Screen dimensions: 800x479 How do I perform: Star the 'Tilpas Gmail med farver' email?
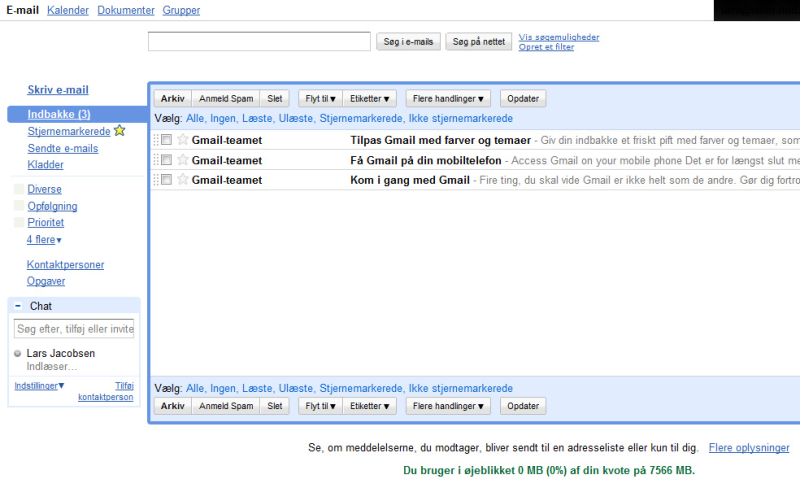pyautogui.click(x=182, y=140)
